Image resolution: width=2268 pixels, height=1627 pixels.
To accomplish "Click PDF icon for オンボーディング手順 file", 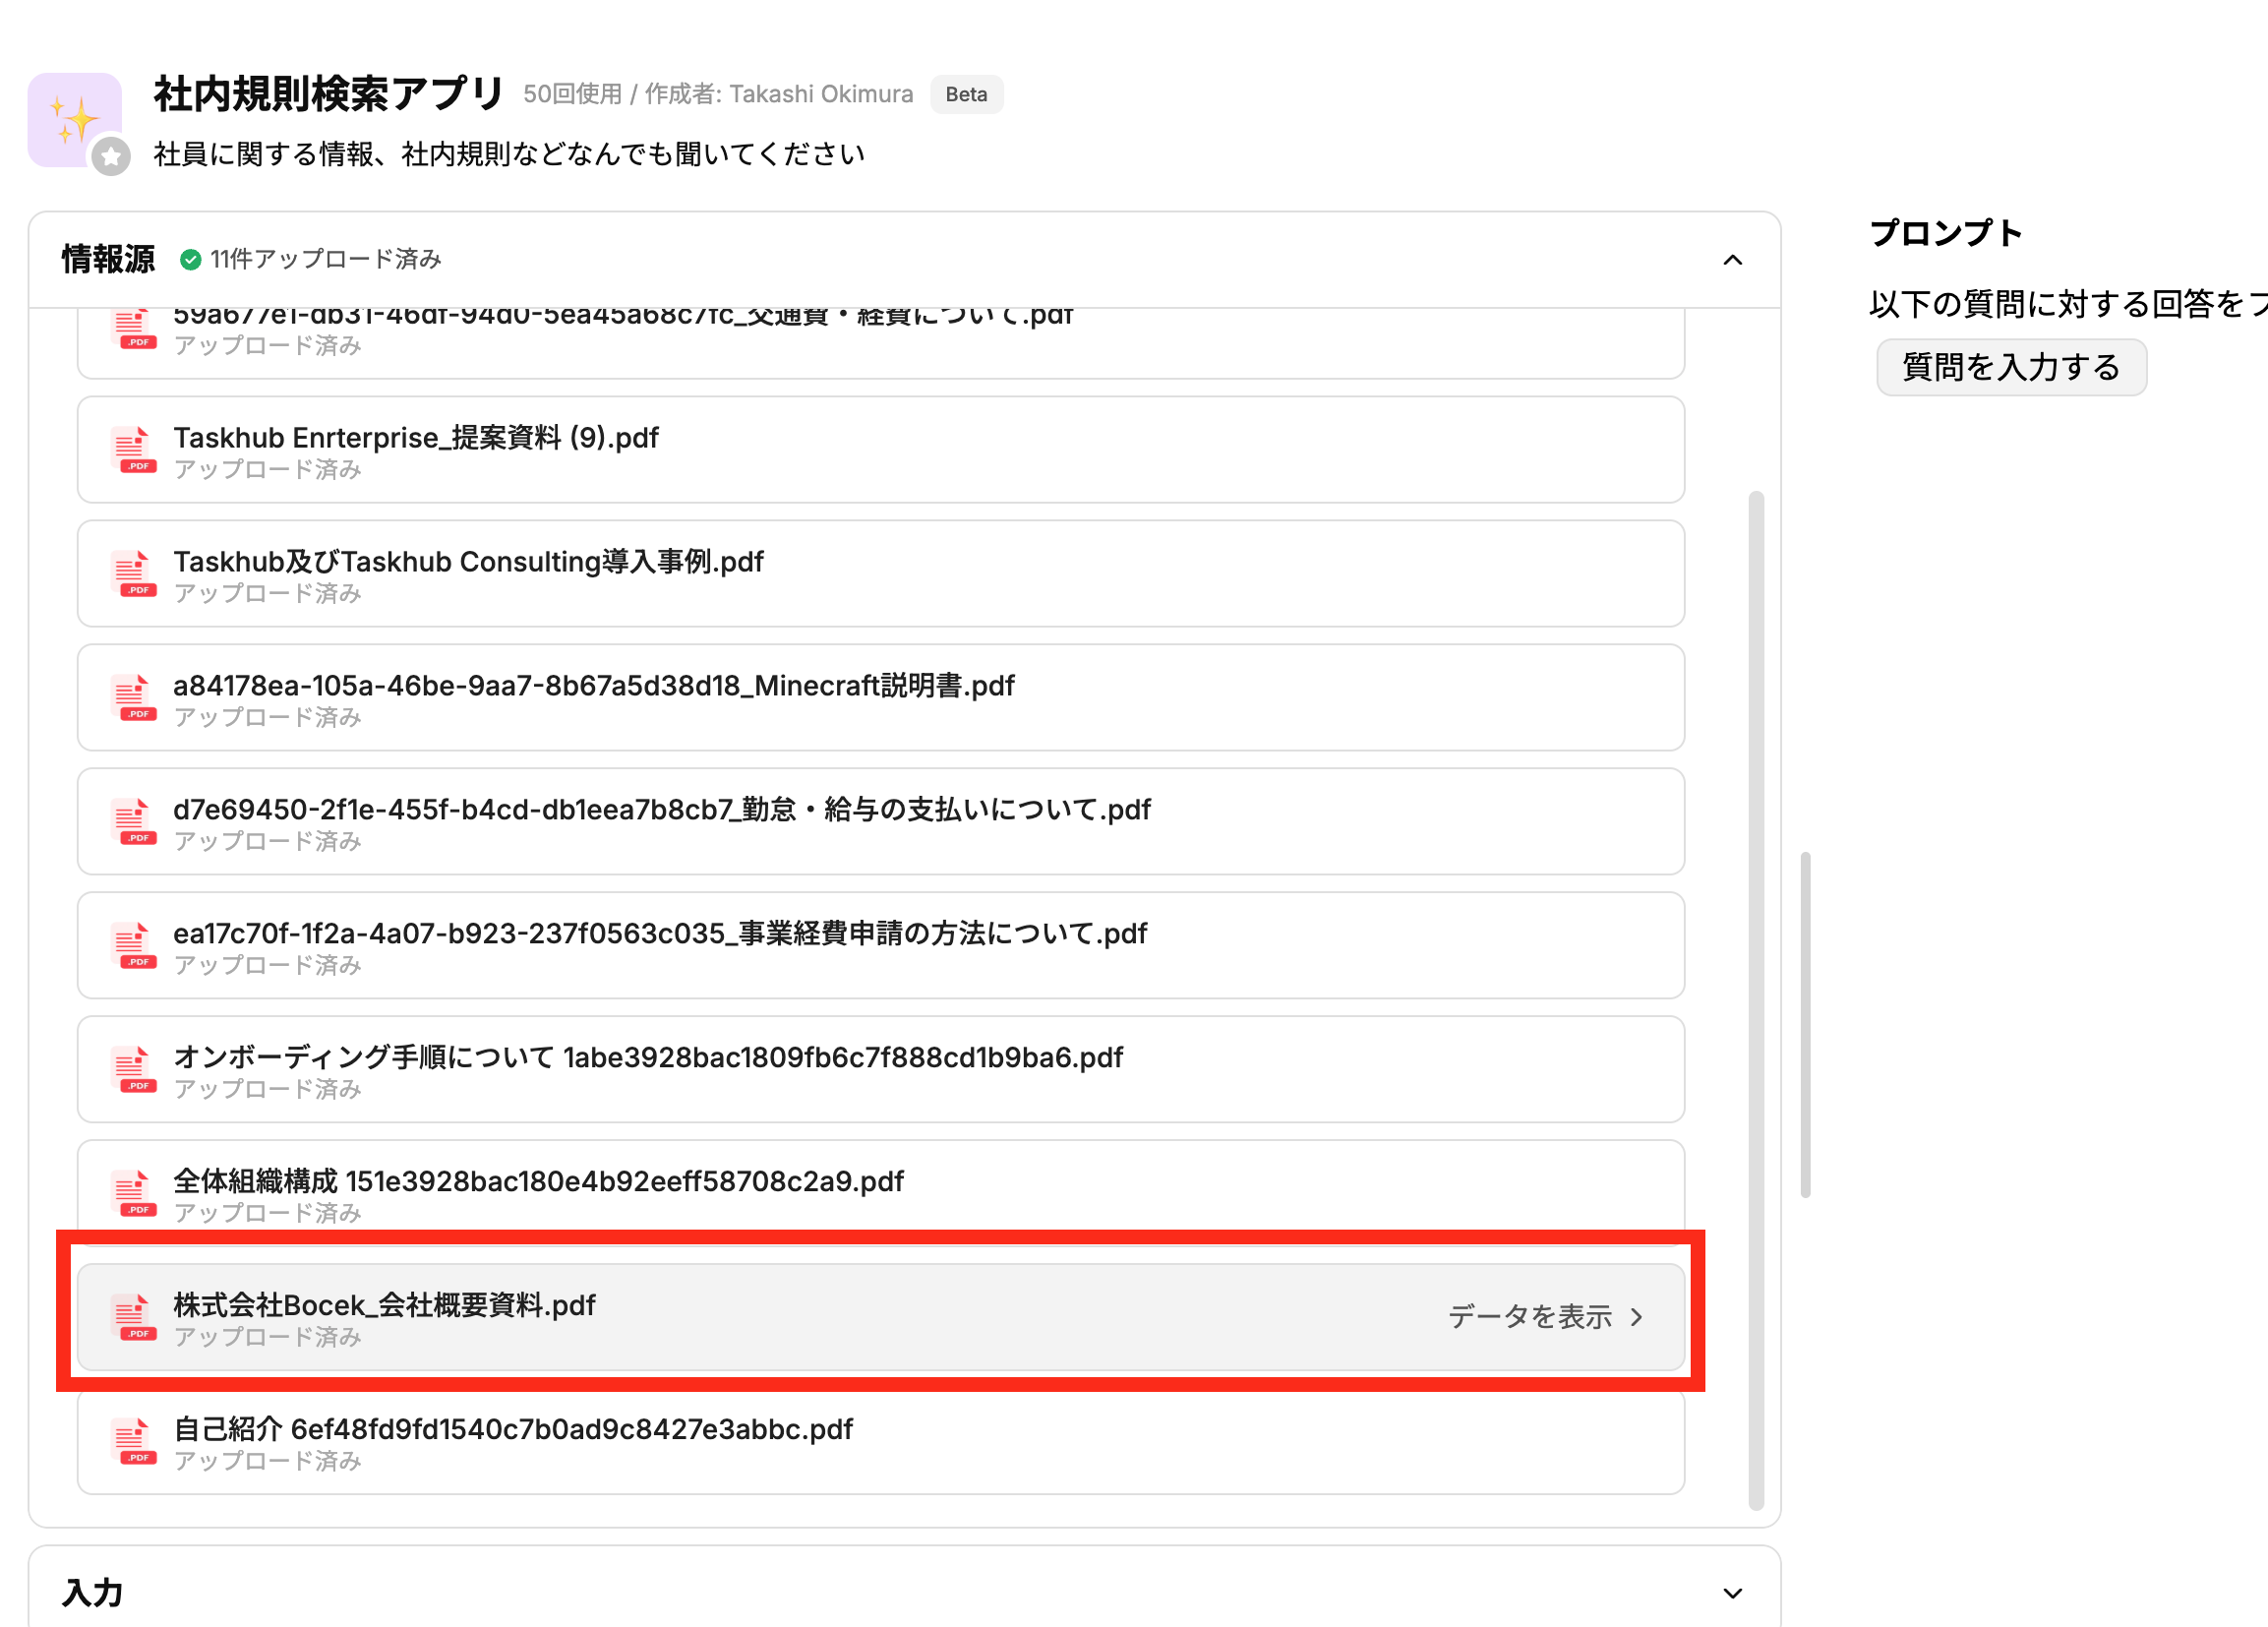I will pos(132,1070).
